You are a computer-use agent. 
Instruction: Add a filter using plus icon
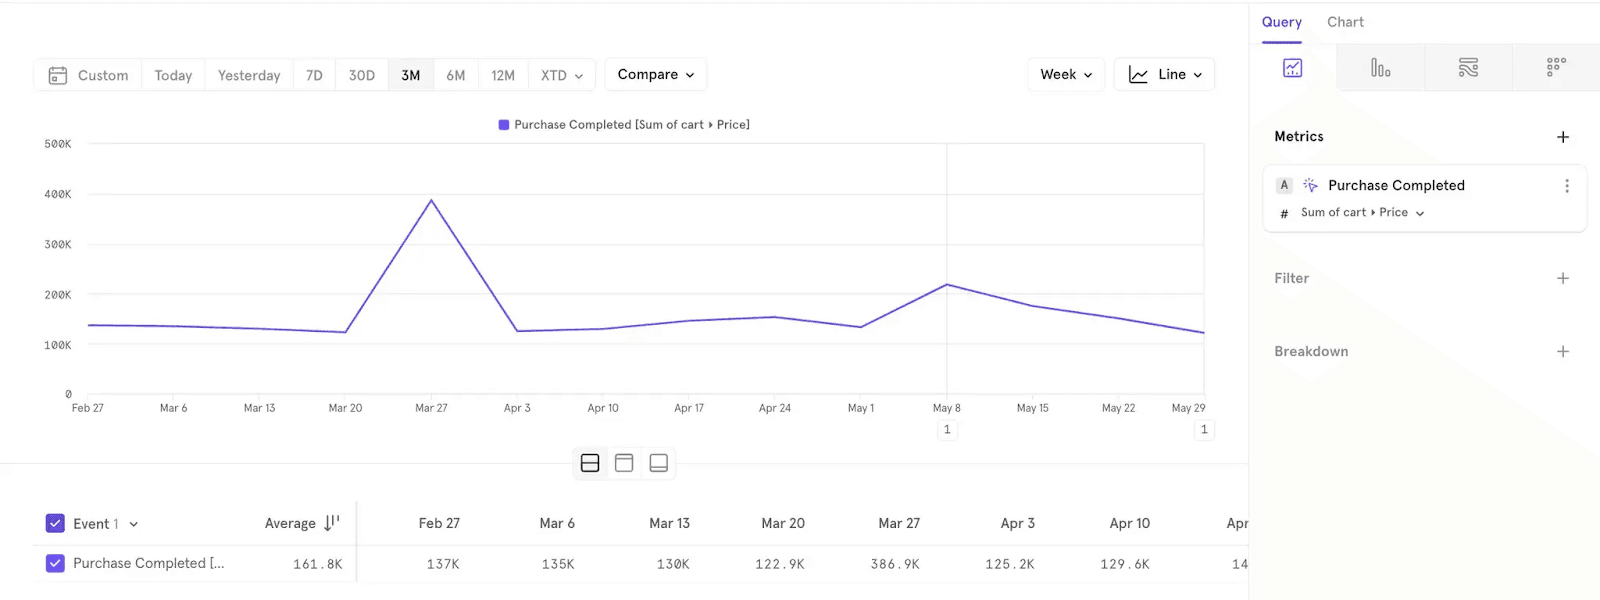click(x=1563, y=278)
